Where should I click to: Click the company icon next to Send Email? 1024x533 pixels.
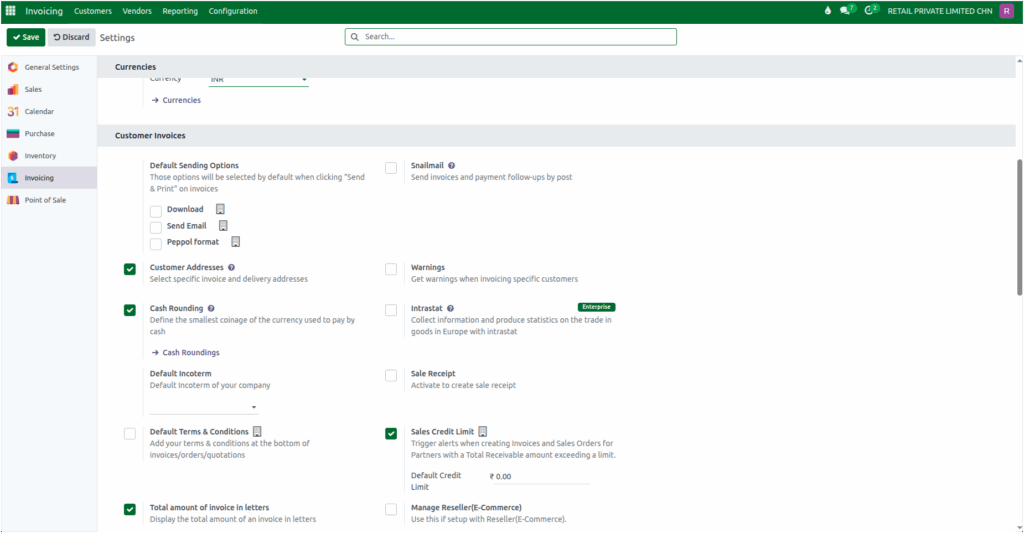point(223,225)
